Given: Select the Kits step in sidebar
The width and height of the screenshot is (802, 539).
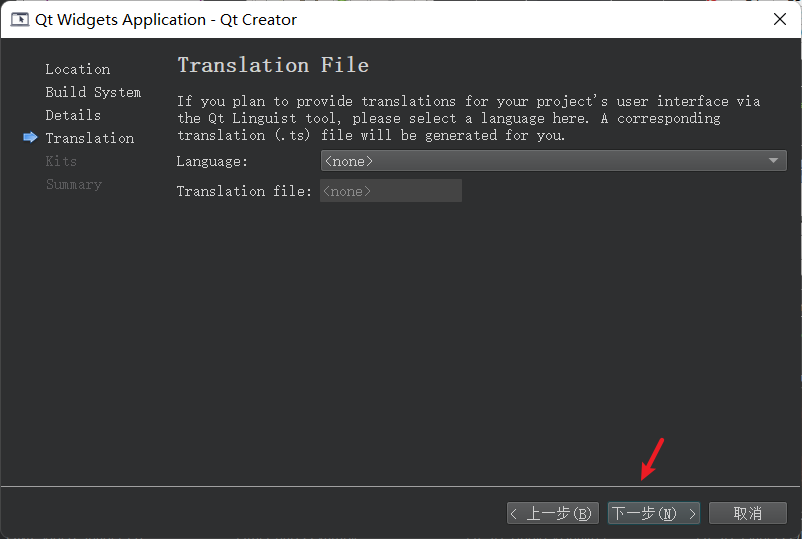Looking at the screenshot, I should [61, 161].
